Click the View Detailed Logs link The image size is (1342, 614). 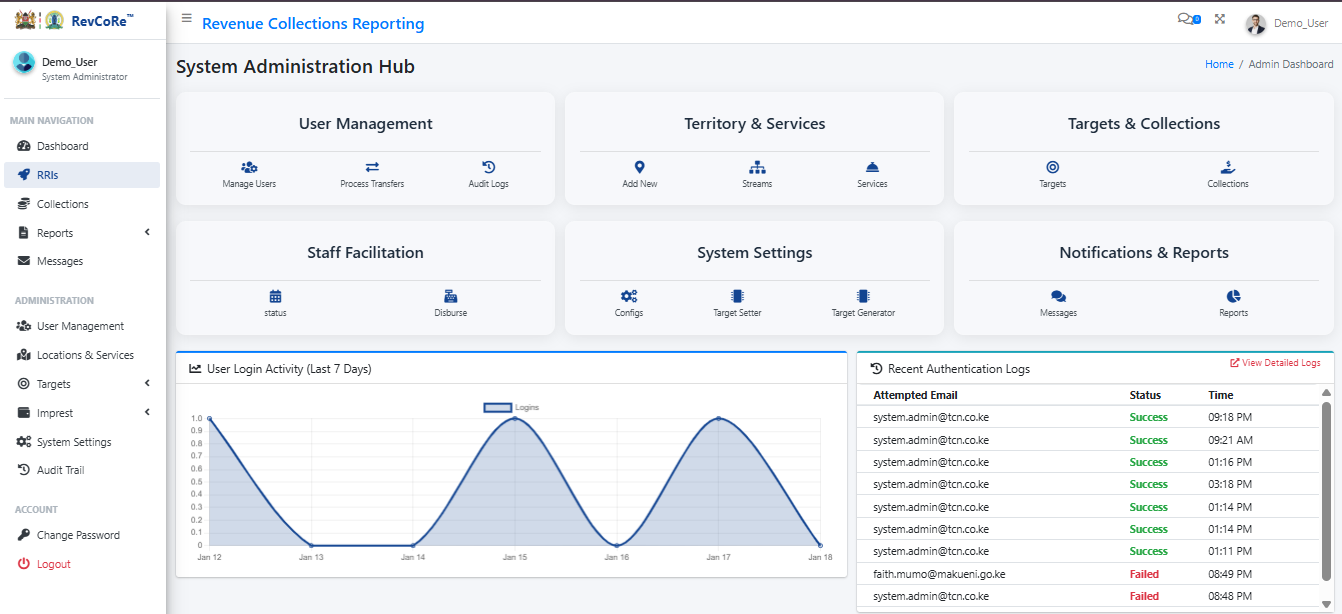[1274, 363]
